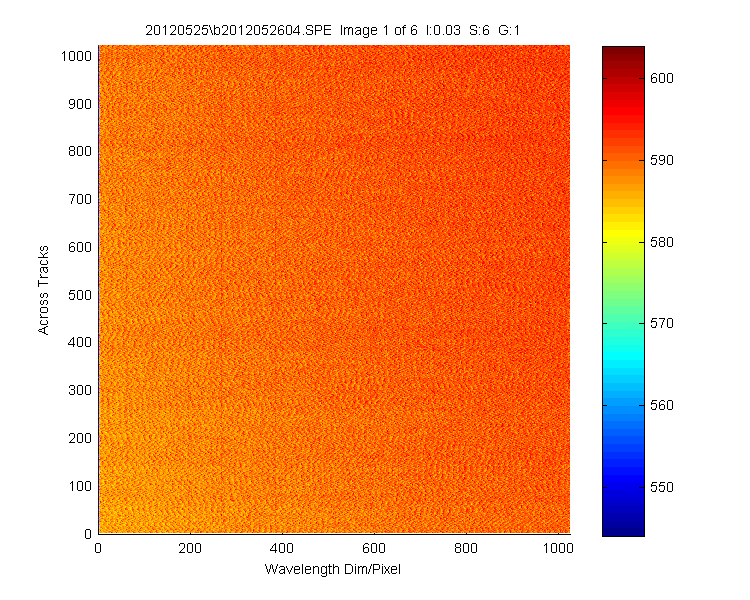This screenshot has height=600, width=750.
Task: Click the colorbar tick label 570
Action: tap(662, 323)
